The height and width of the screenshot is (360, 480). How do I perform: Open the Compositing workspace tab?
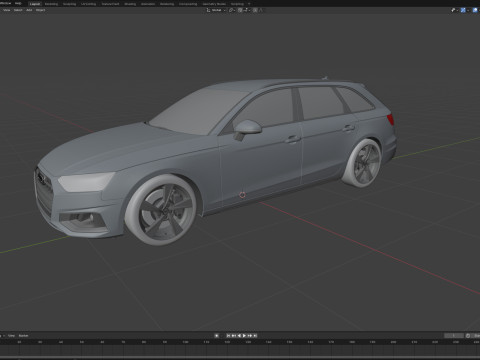pos(188,4)
